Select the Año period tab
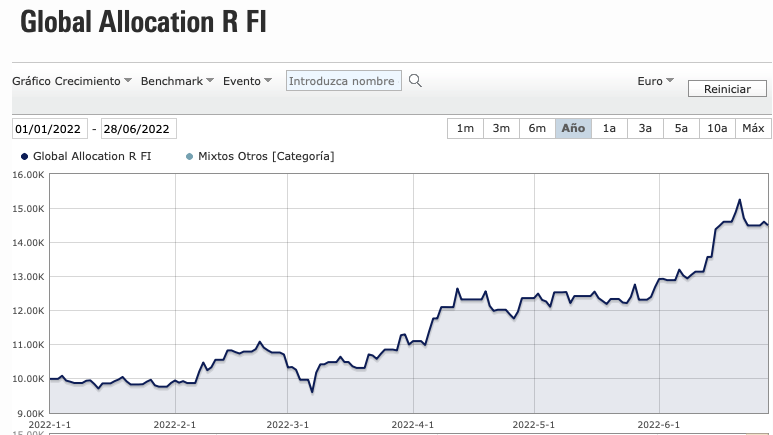773x435 pixels. [x=573, y=128]
